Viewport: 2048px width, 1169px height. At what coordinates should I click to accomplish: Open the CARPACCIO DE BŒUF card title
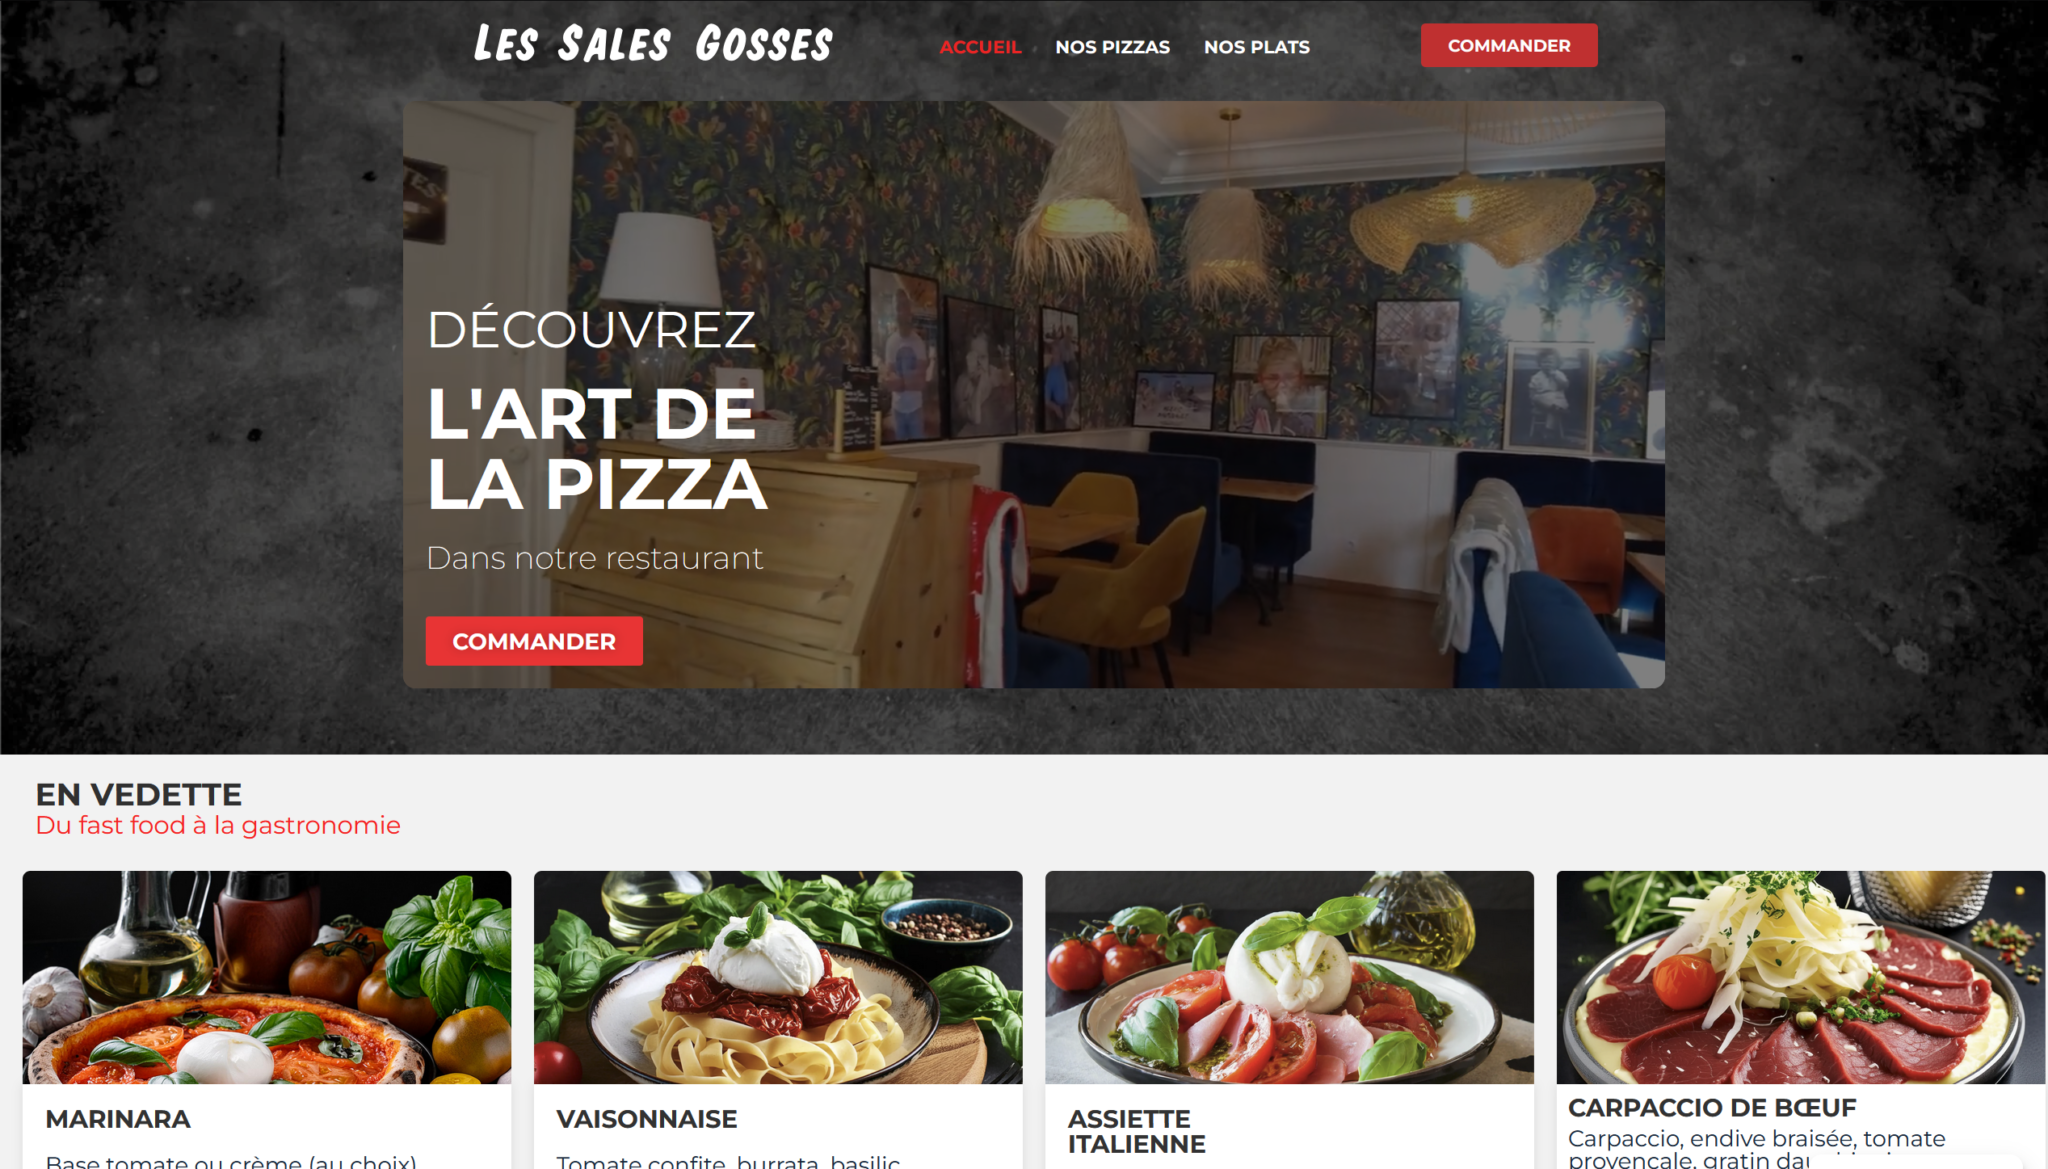click(1712, 1108)
